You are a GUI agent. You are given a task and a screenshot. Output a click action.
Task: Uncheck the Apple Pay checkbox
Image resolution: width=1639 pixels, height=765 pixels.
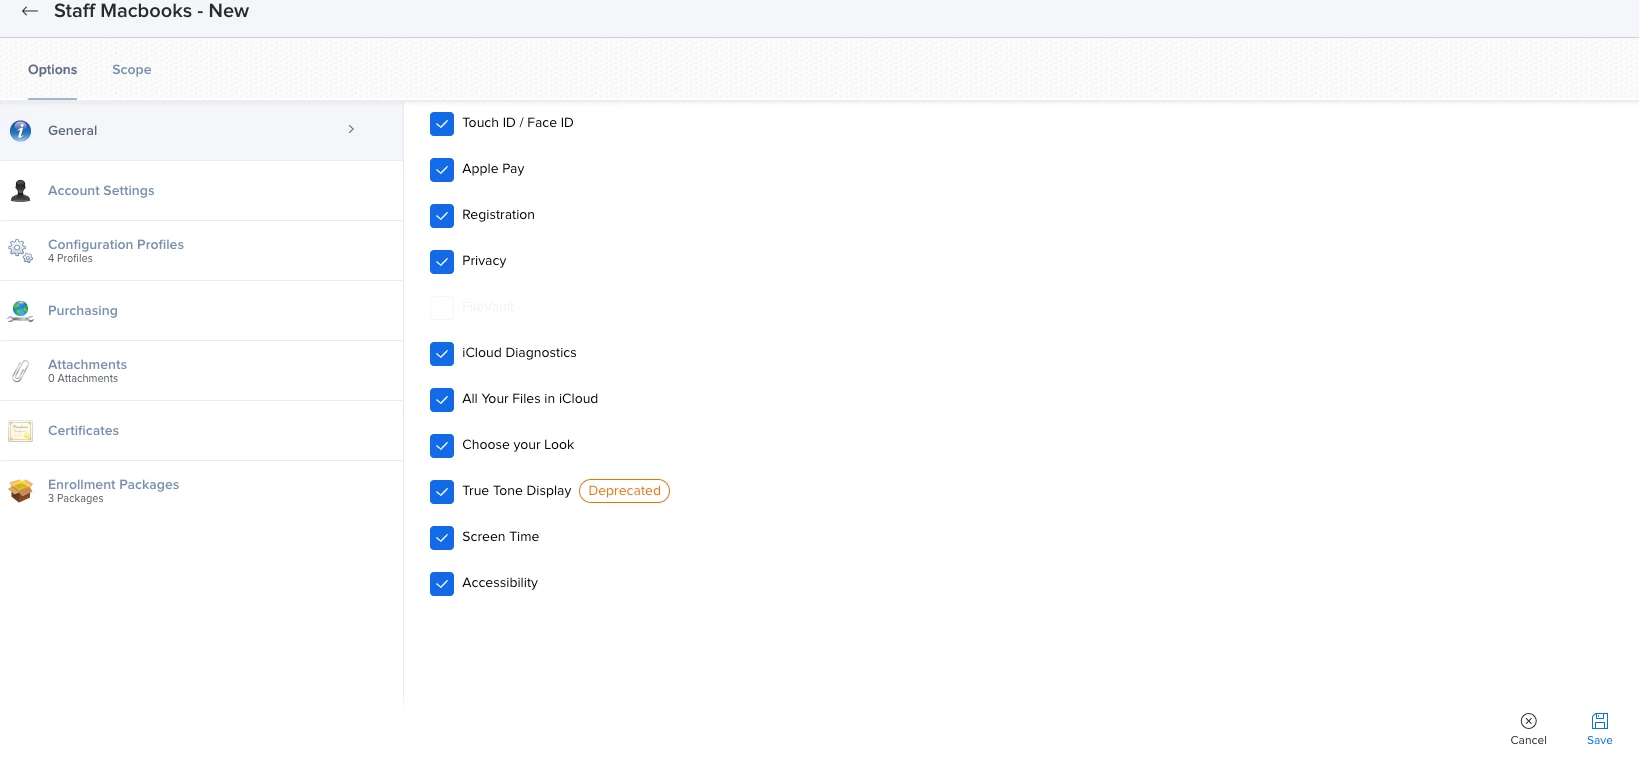tap(442, 169)
